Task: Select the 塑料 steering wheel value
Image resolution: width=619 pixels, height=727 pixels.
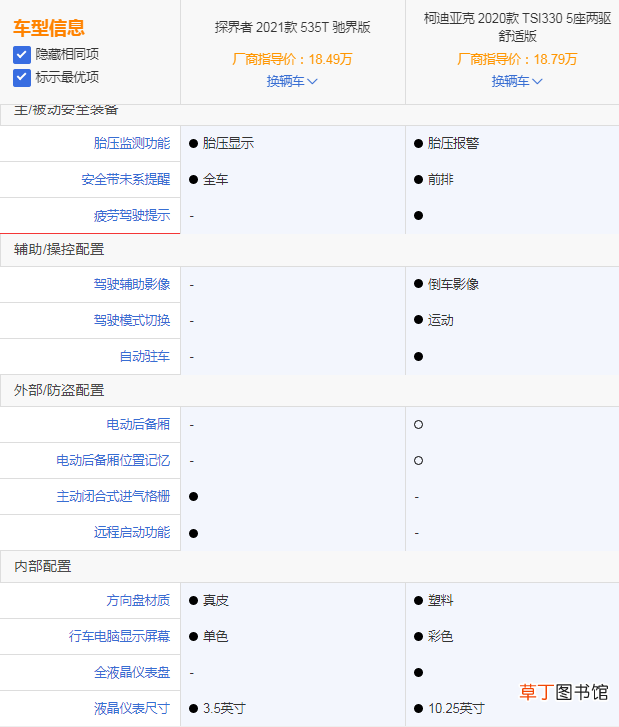Action: [440, 600]
